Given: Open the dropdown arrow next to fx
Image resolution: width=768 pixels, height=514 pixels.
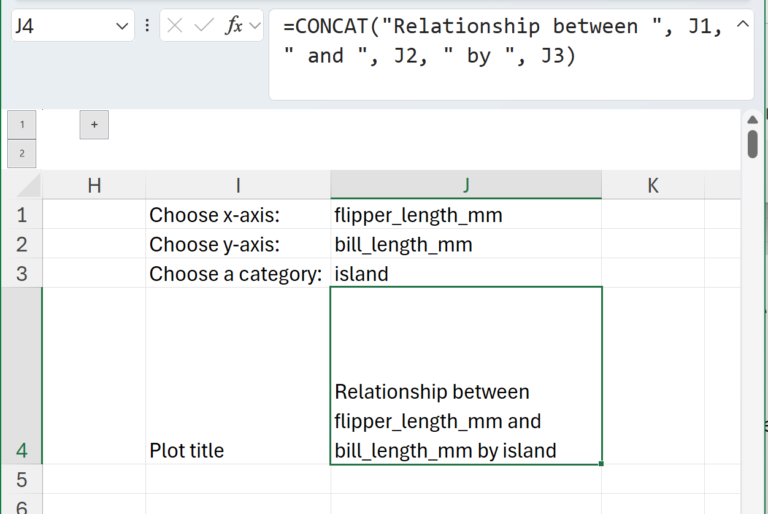Looking at the screenshot, I should 255,26.
